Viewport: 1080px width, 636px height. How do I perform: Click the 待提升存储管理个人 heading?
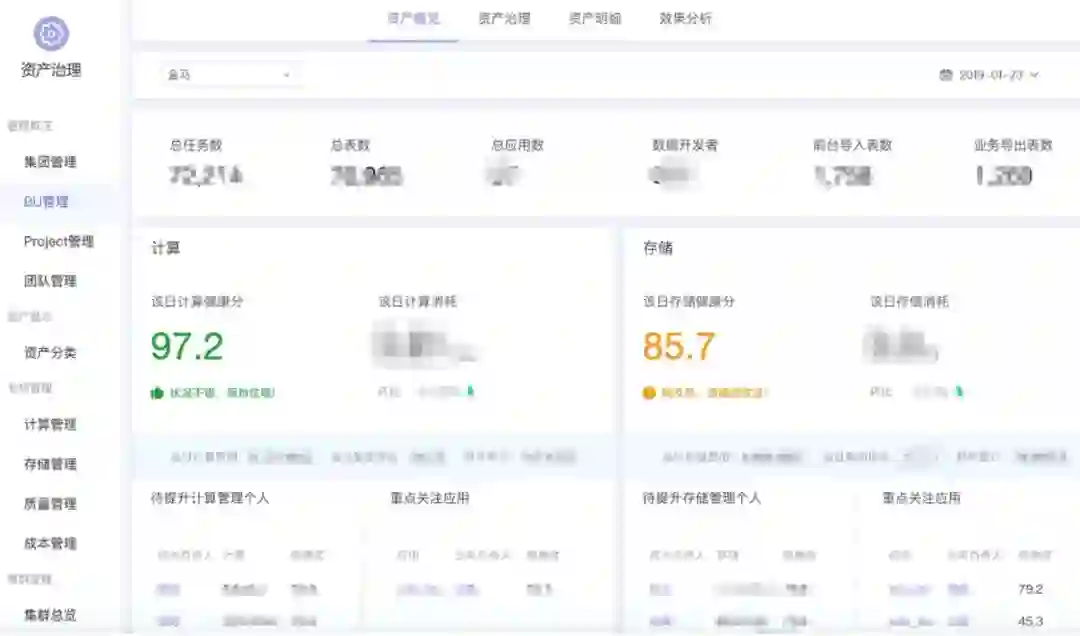pos(702,498)
